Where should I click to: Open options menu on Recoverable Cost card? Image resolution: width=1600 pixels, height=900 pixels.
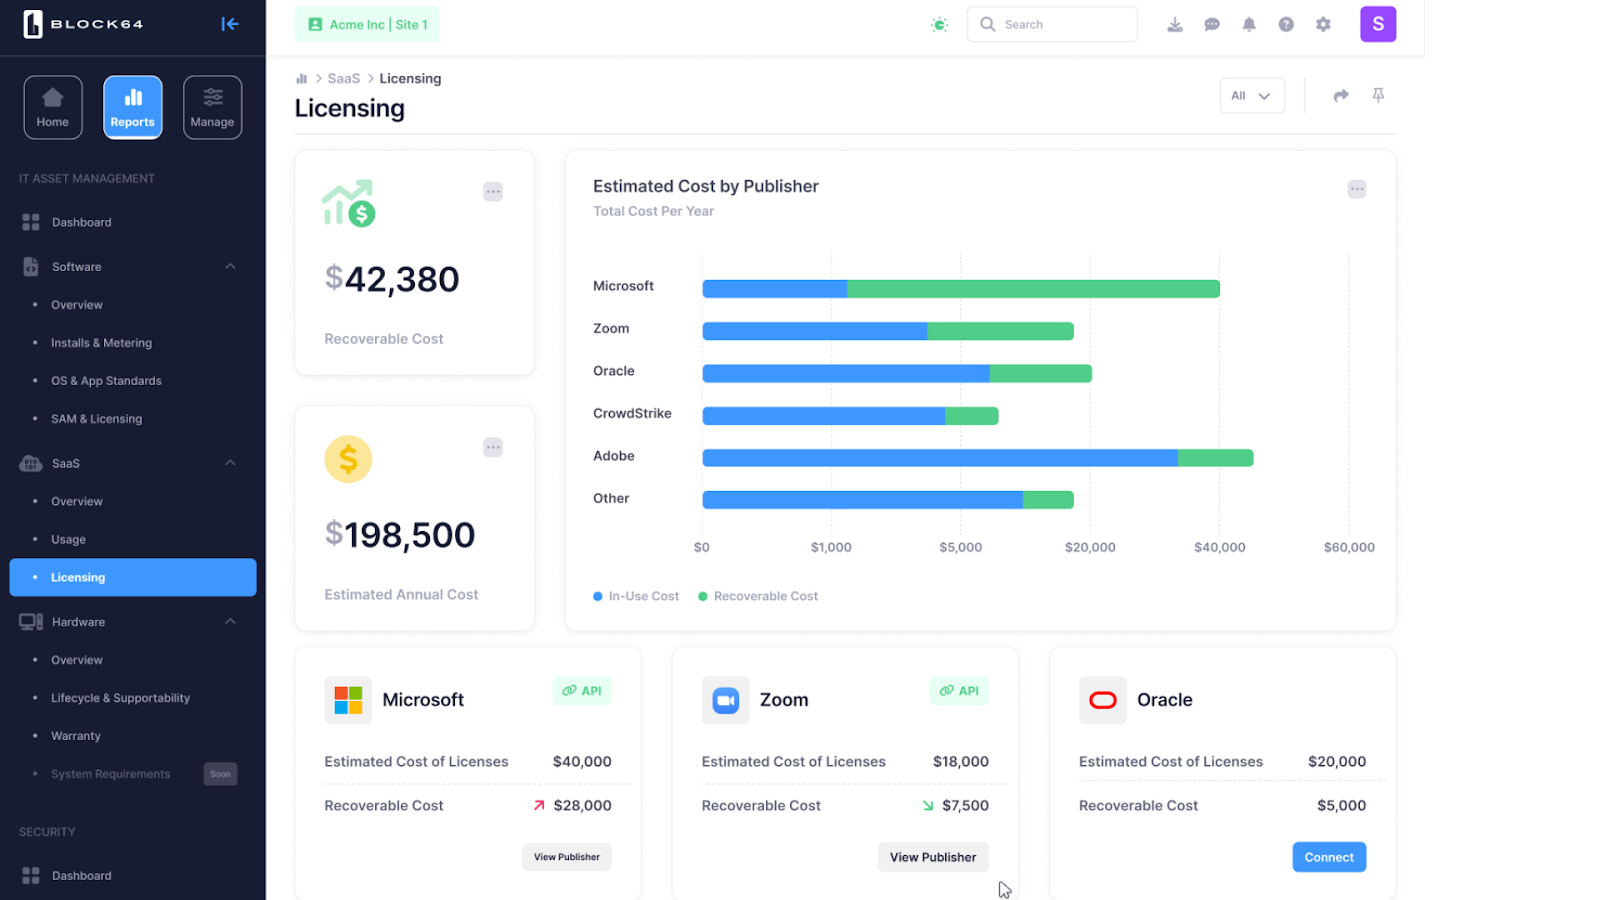point(493,191)
